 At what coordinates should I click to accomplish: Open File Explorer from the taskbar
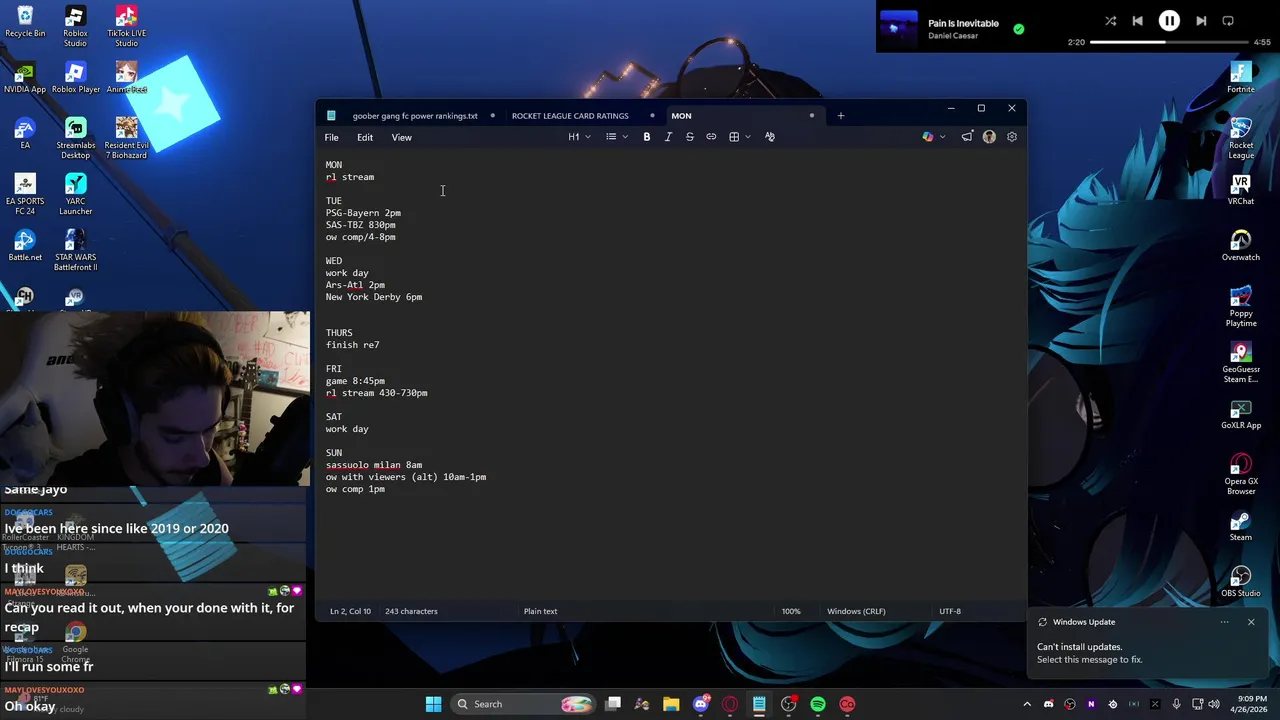pos(671,704)
